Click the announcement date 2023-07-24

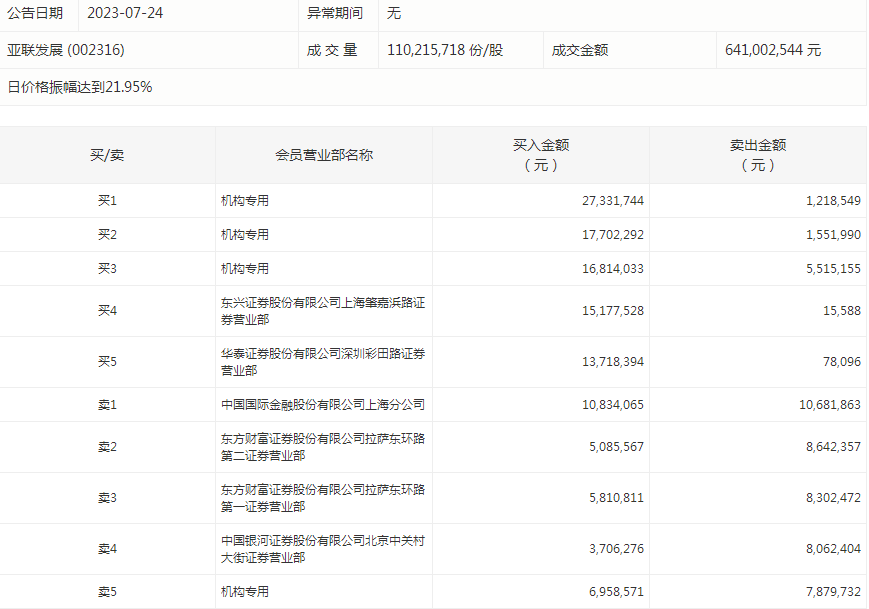125,13
